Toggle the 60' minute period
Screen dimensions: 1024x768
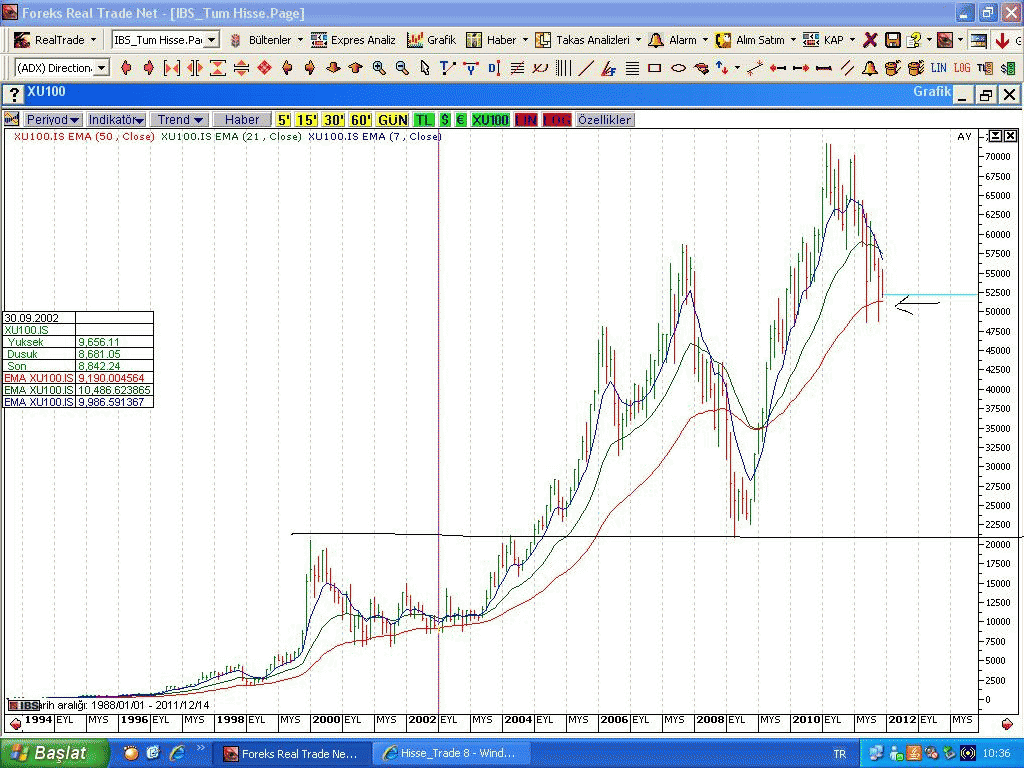click(x=360, y=120)
